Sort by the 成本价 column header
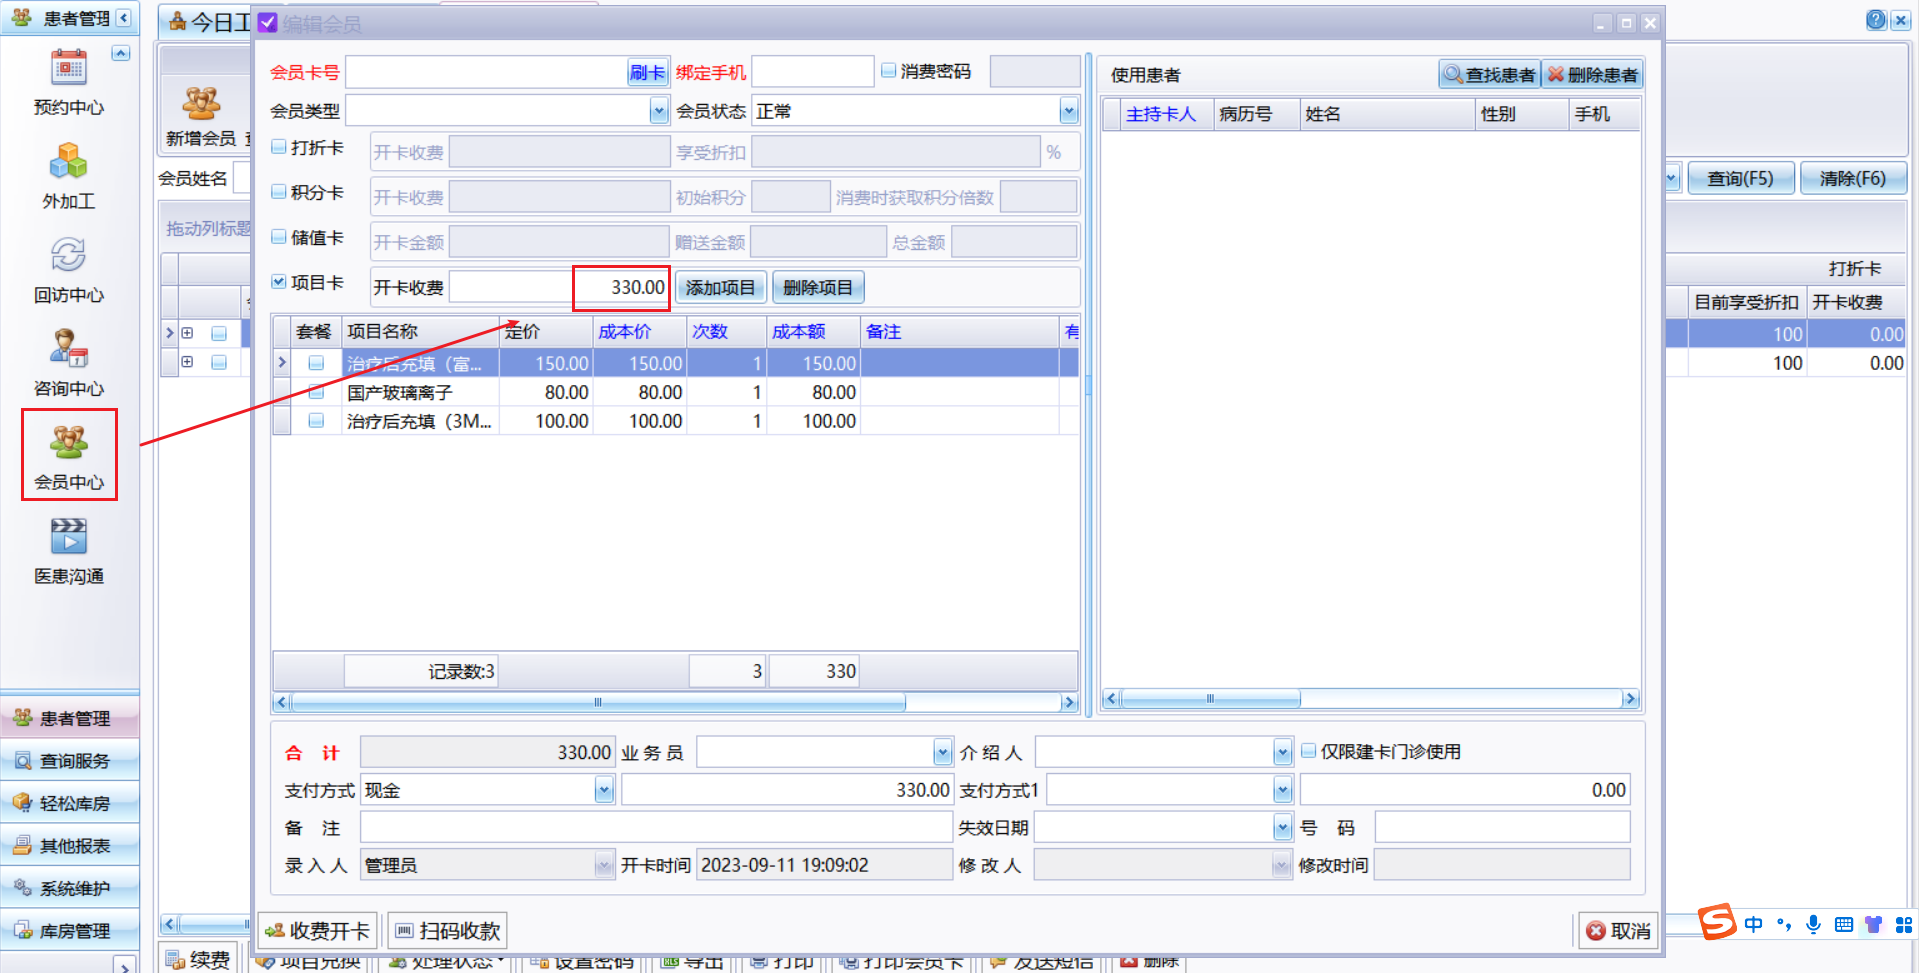This screenshot has width=1919, height=973. [x=639, y=331]
